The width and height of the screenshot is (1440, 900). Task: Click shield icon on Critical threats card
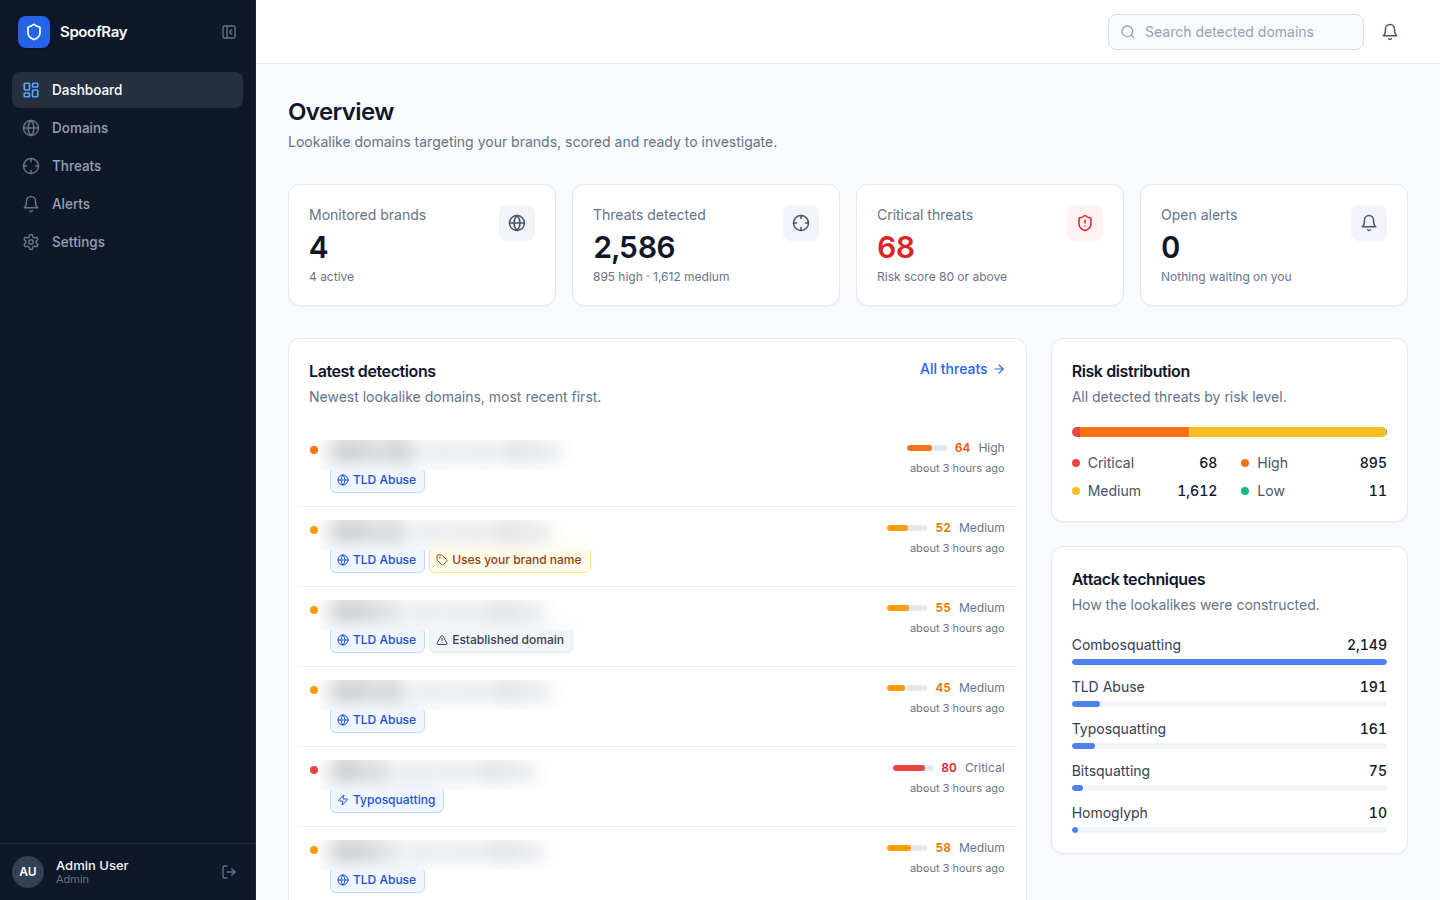(x=1085, y=223)
